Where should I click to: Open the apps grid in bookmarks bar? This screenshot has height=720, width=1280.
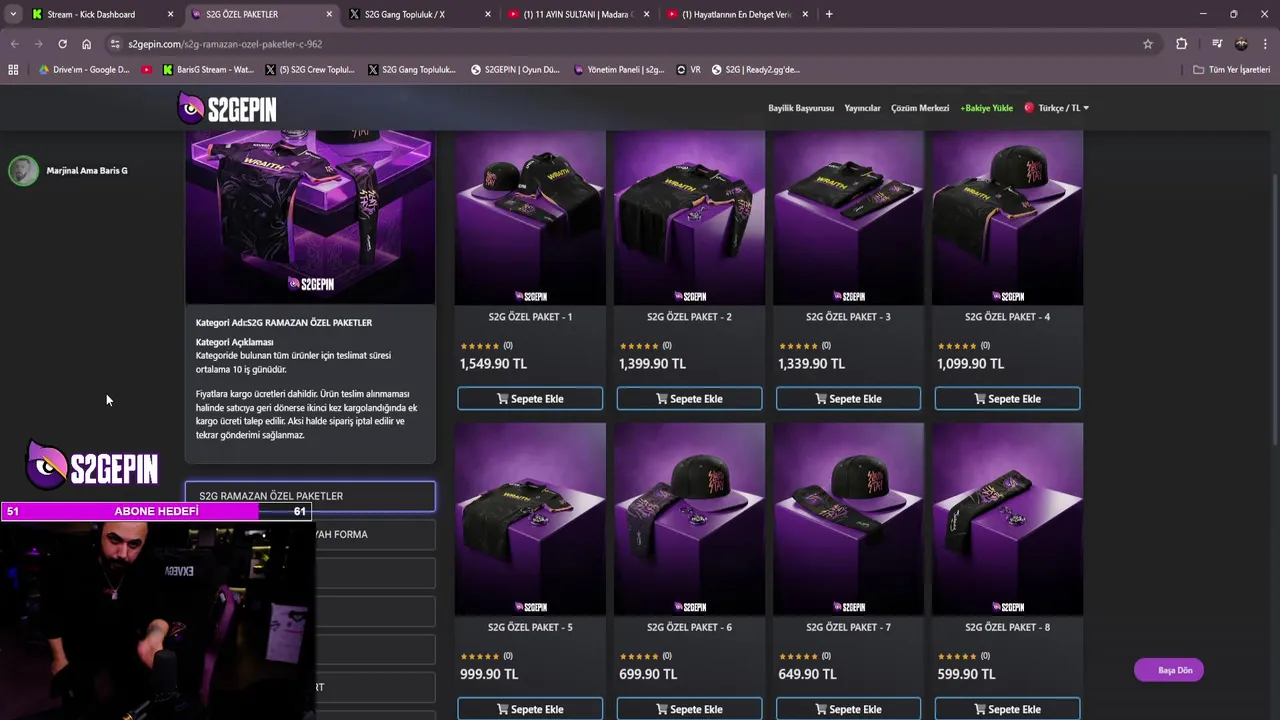13,70
